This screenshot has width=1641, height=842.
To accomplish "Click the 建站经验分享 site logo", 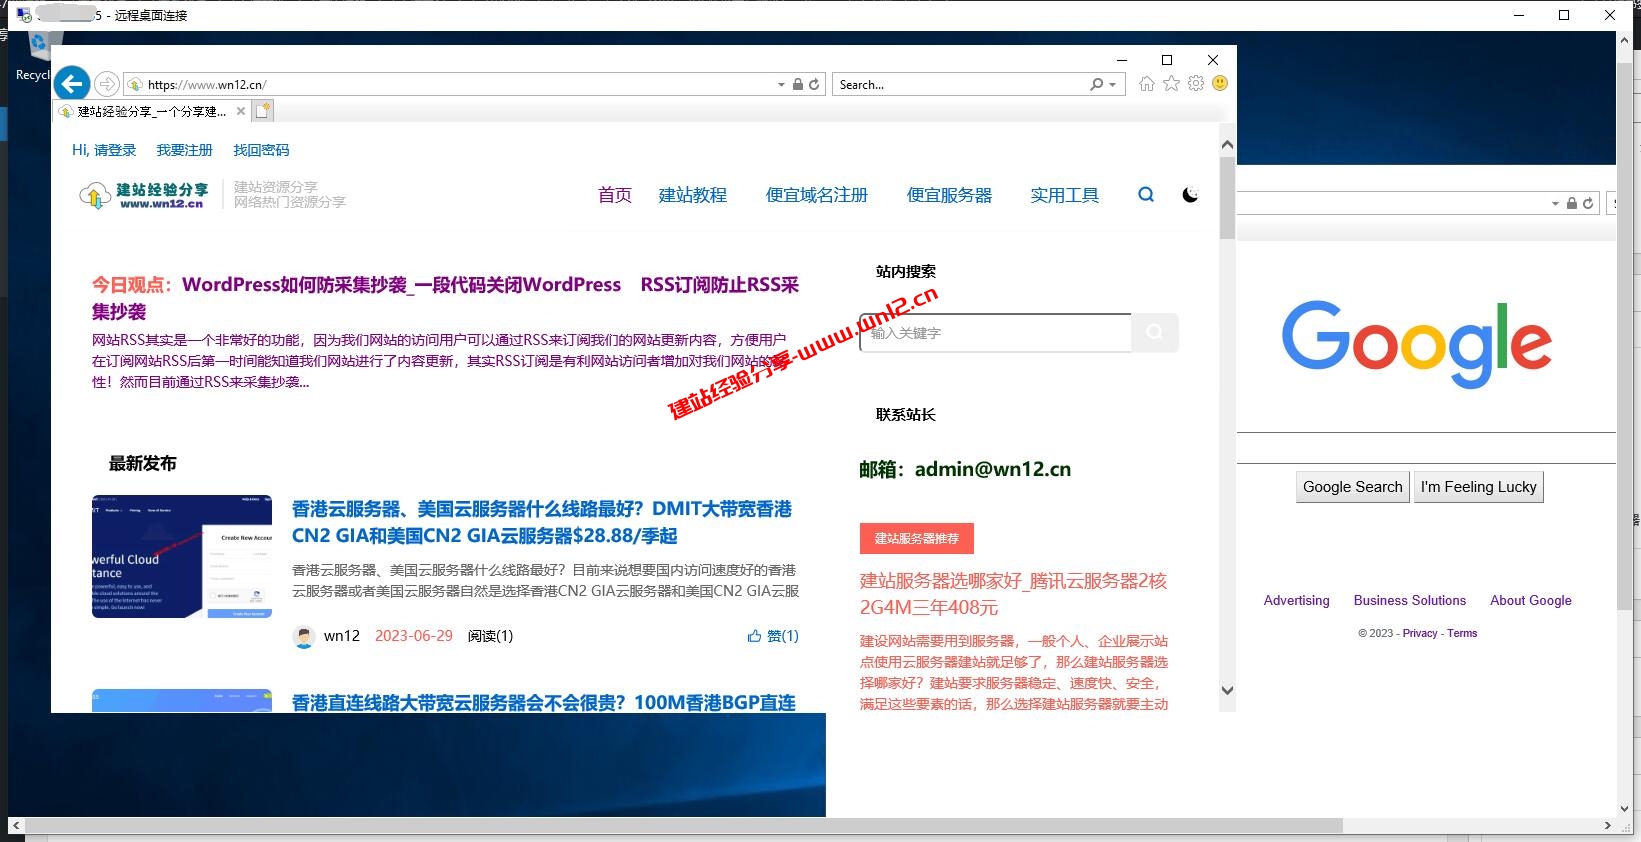I will (x=144, y=195).
